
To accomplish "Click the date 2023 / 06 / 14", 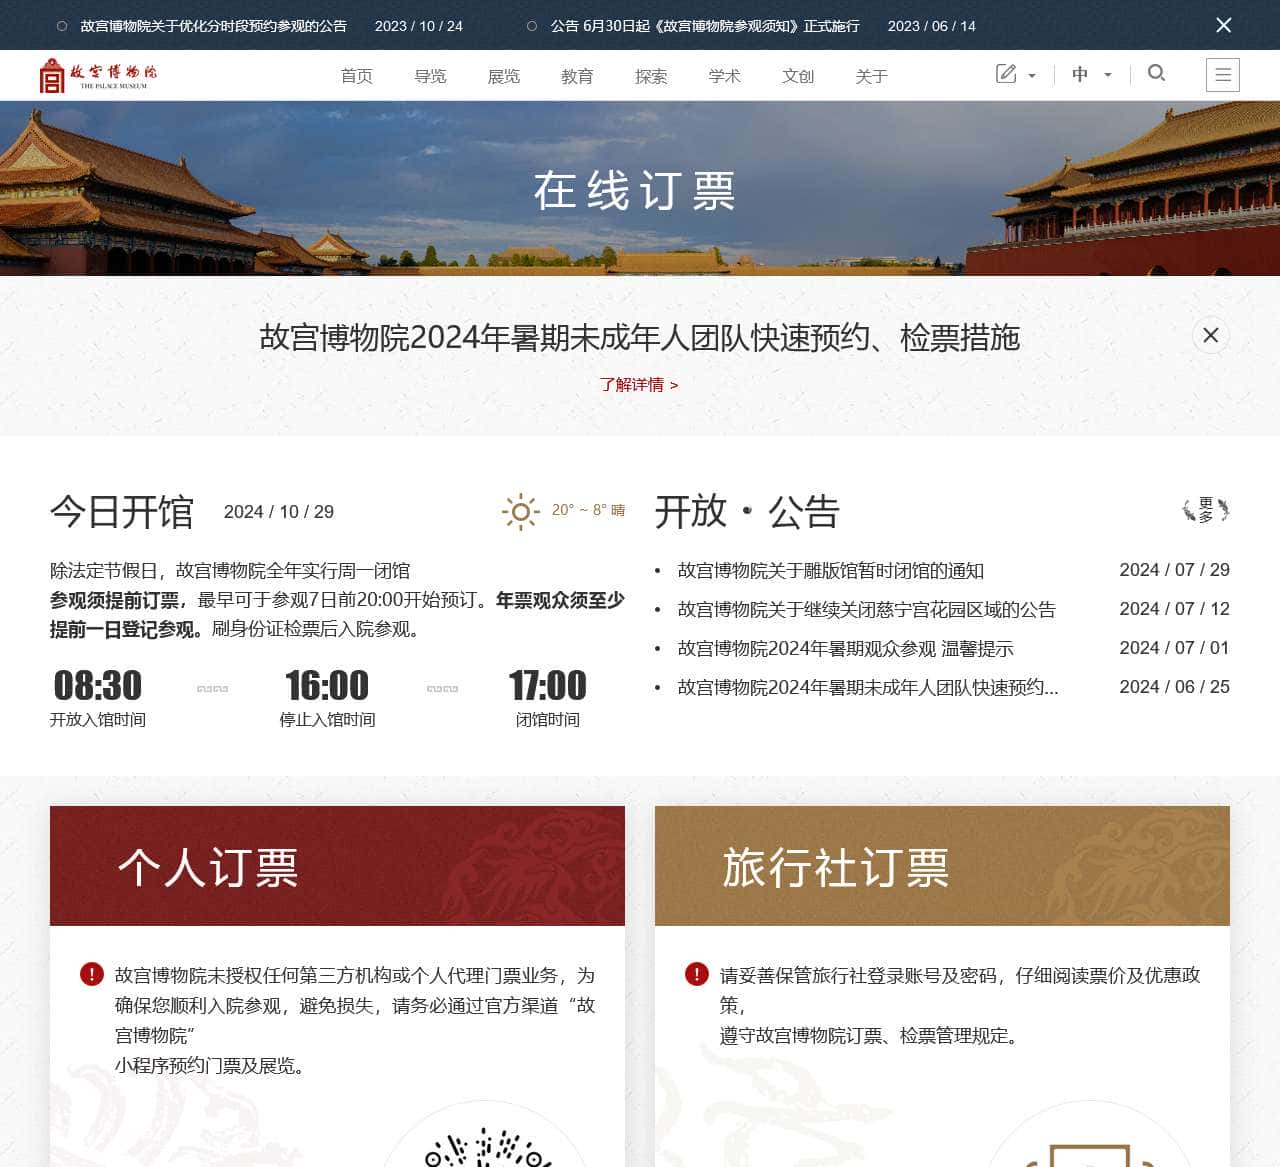I will click(x=932, y=26).
